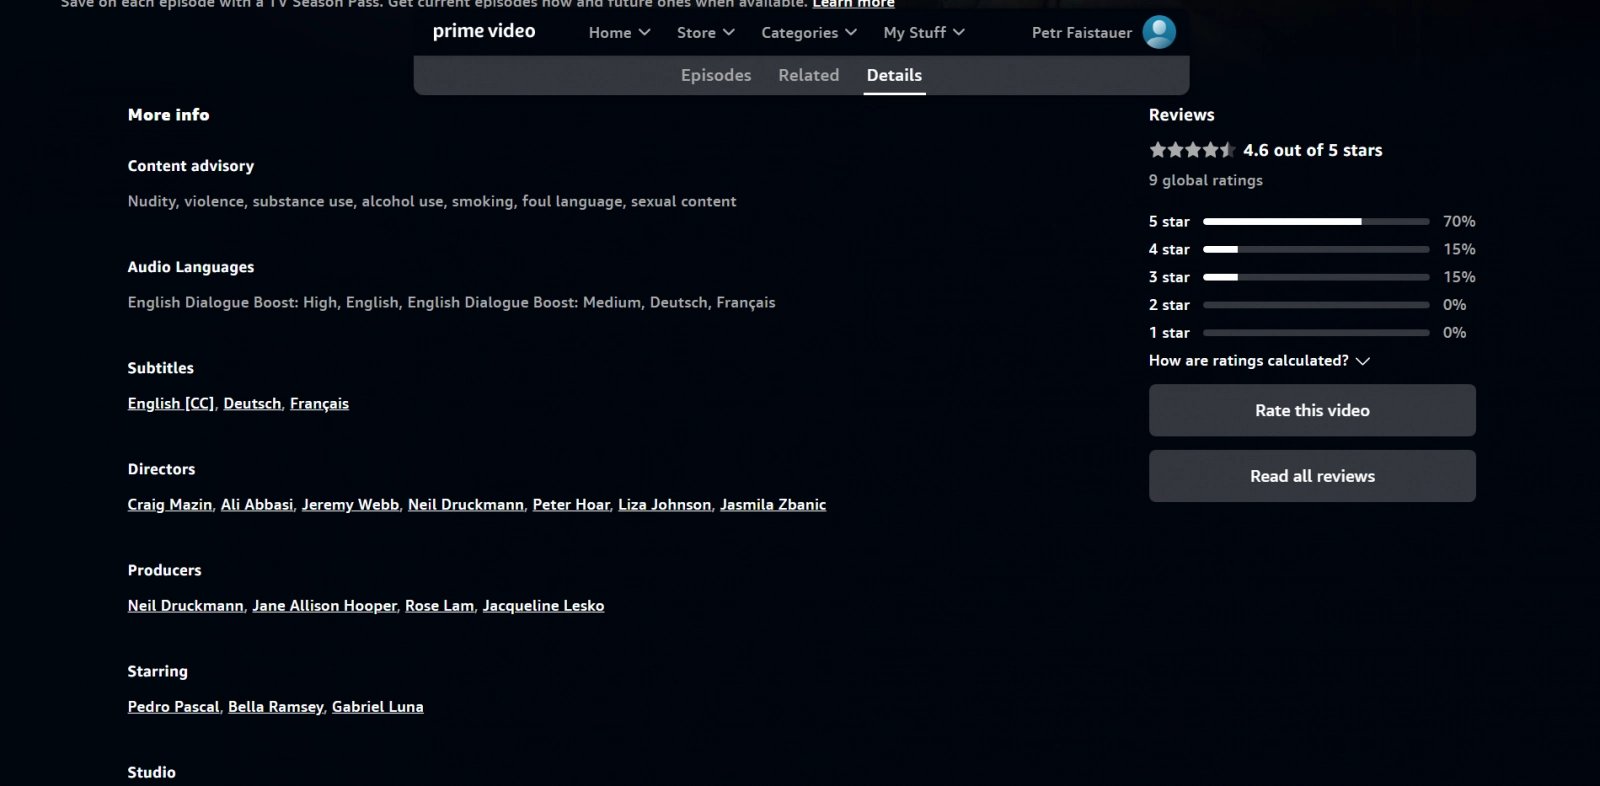
Task: Click the Starring heading
Action: pyautogui.click(x=157, y=671)
